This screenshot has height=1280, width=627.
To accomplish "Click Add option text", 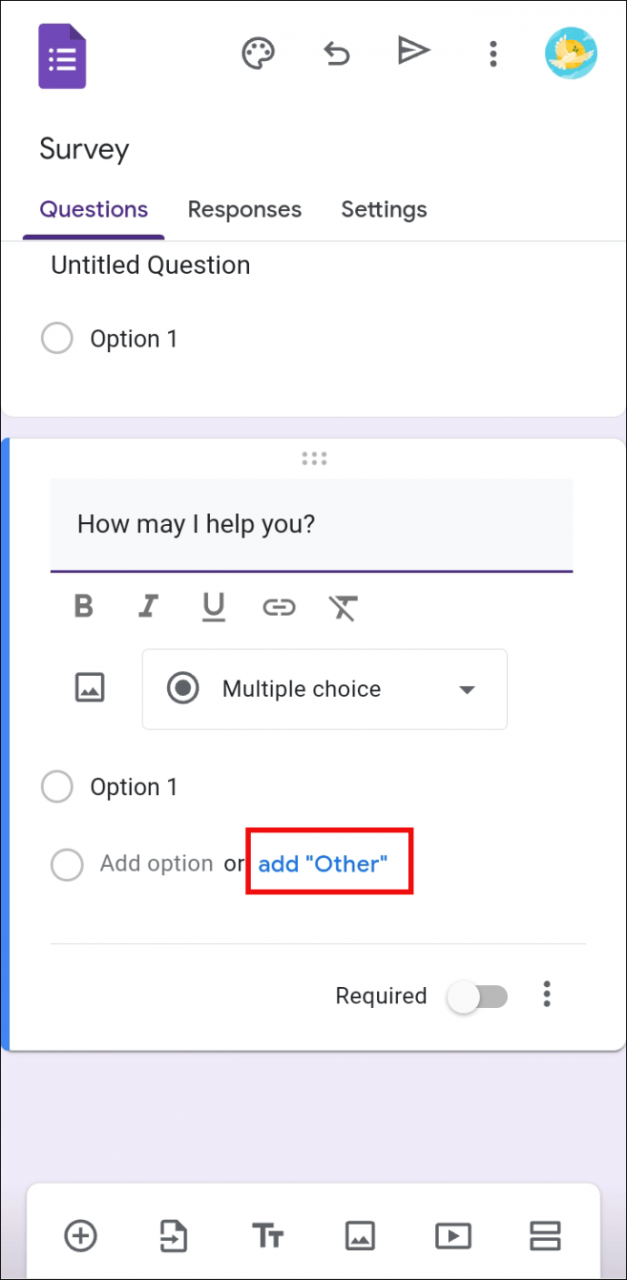I will (x=156, y=864).
